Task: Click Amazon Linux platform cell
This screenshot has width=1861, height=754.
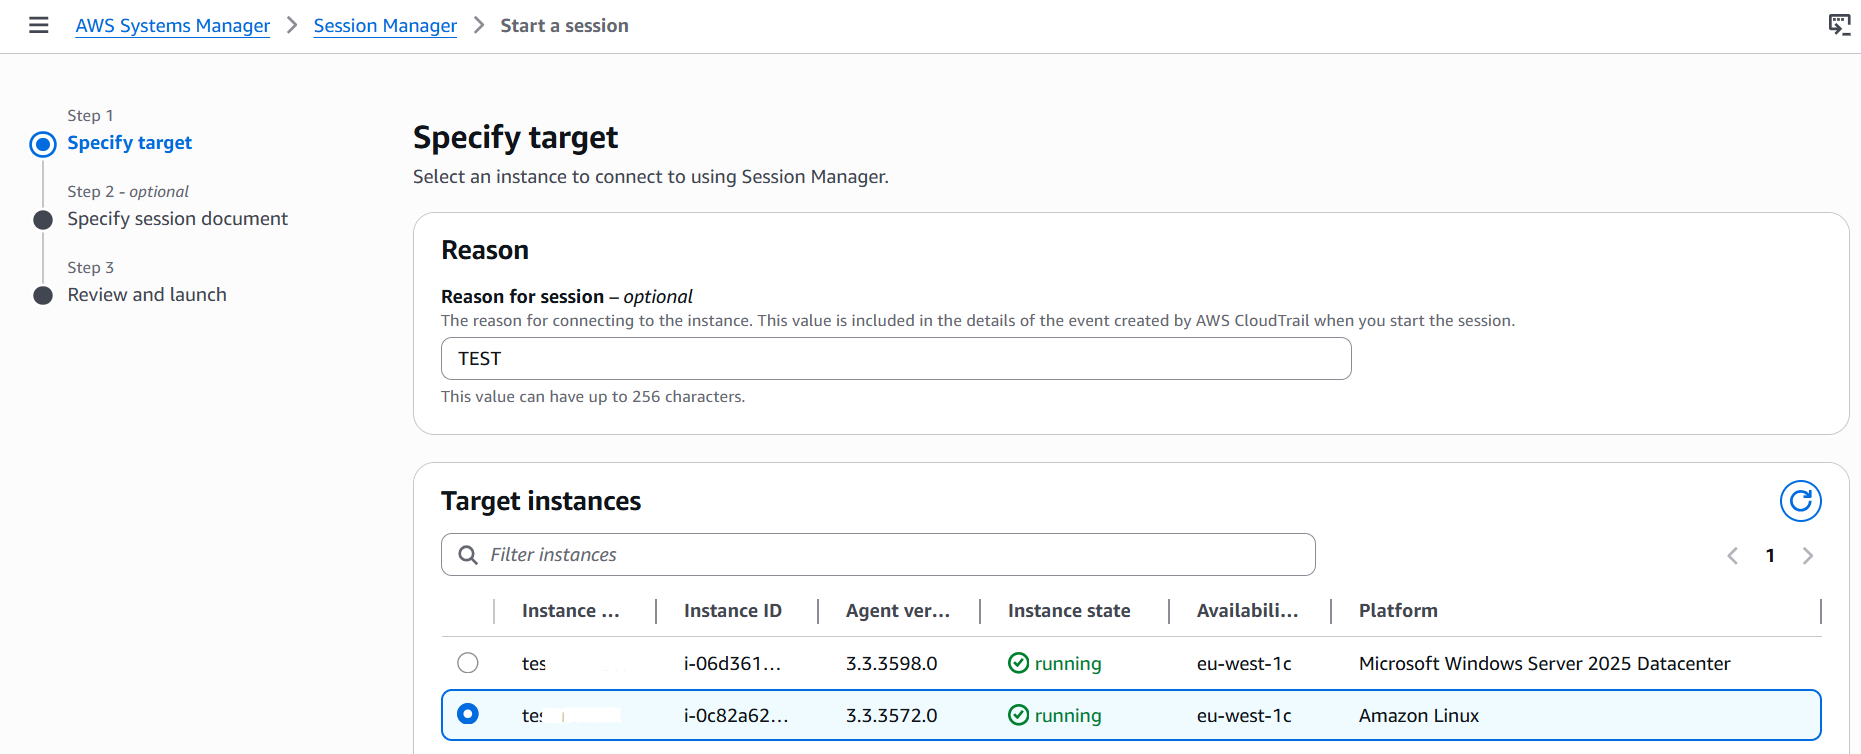Action: click(x=1419, y=716)
